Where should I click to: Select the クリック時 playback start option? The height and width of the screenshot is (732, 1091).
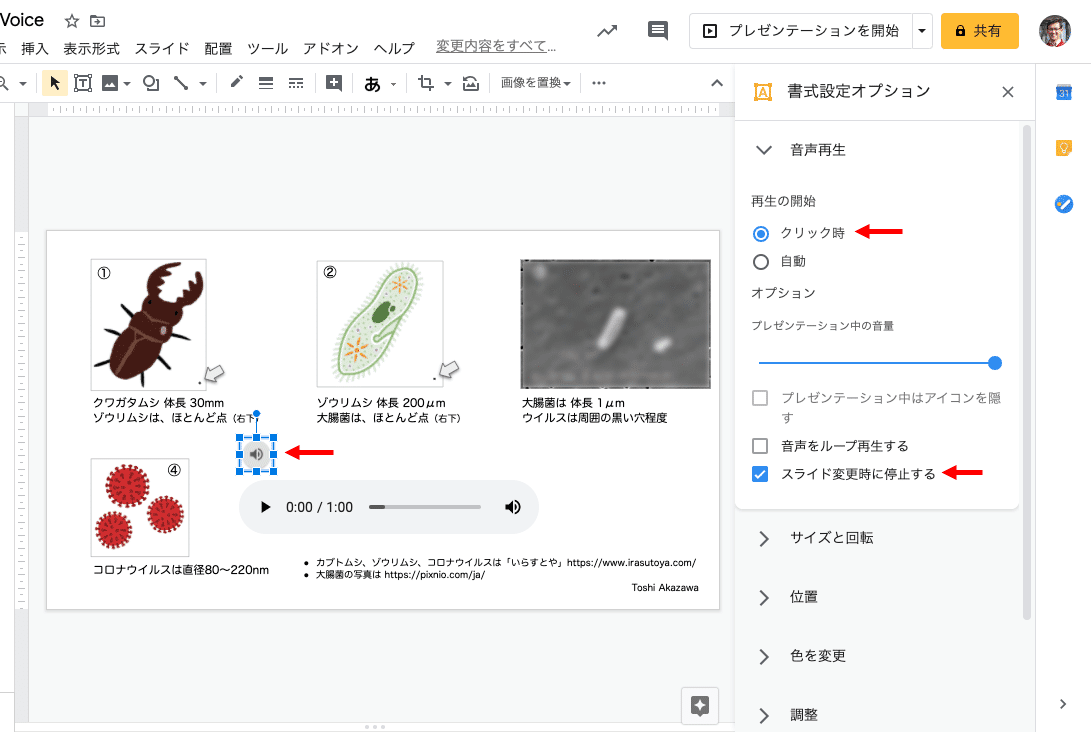[x=761, y=232]
